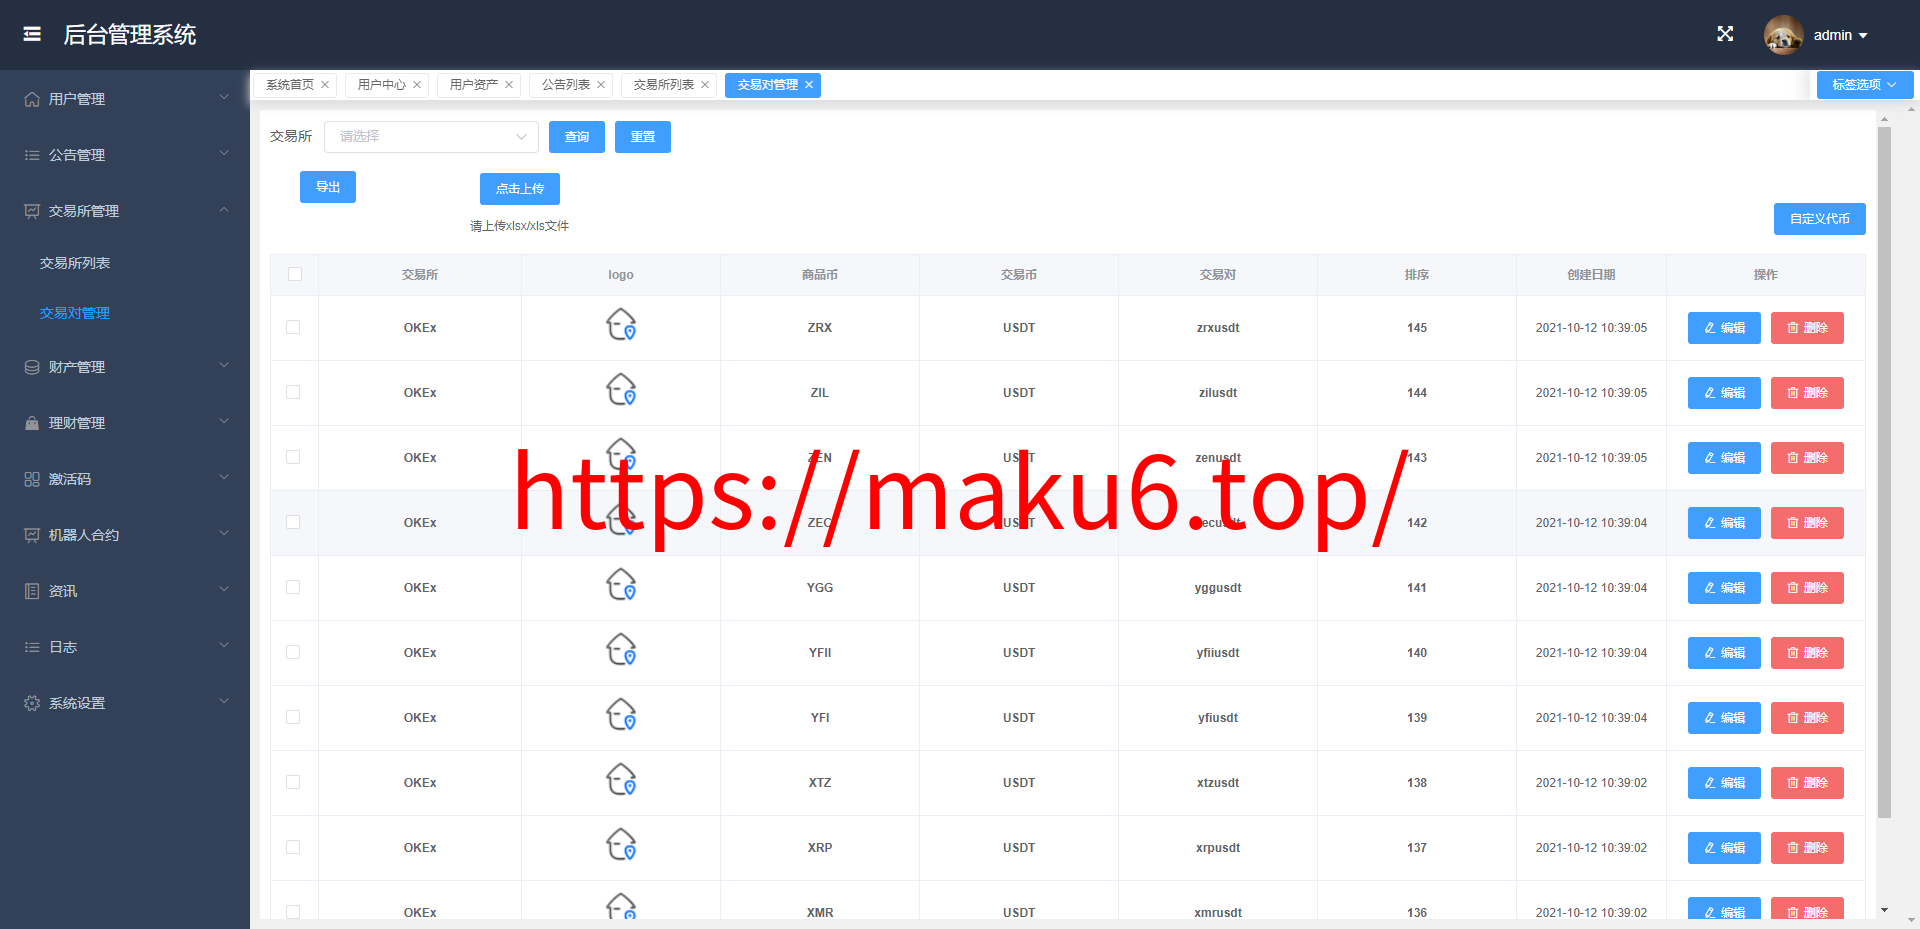1920x929 pixels.
Task: Click the logo image in XTZ row
Action: pyautogui.click(x=621, y=779)
